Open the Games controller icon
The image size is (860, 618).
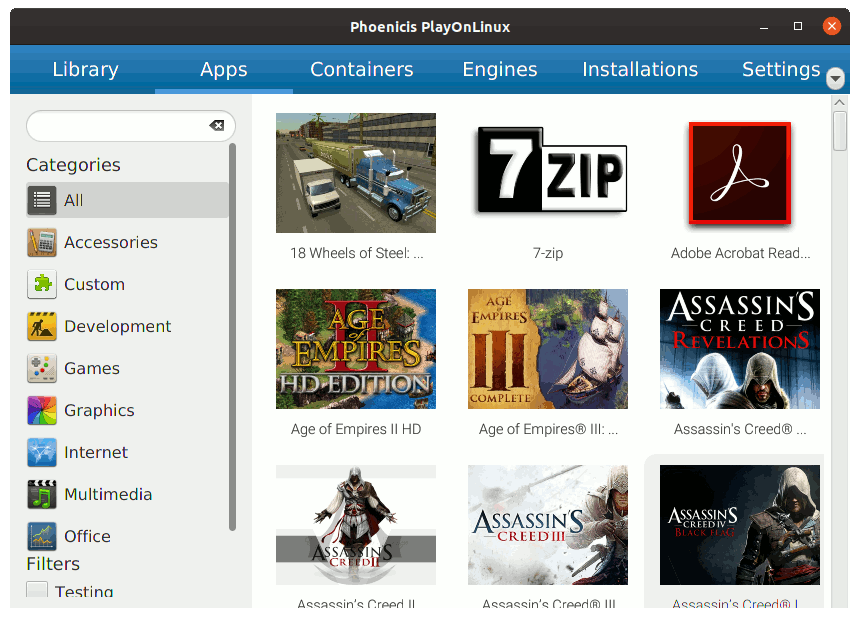point(42,368)
